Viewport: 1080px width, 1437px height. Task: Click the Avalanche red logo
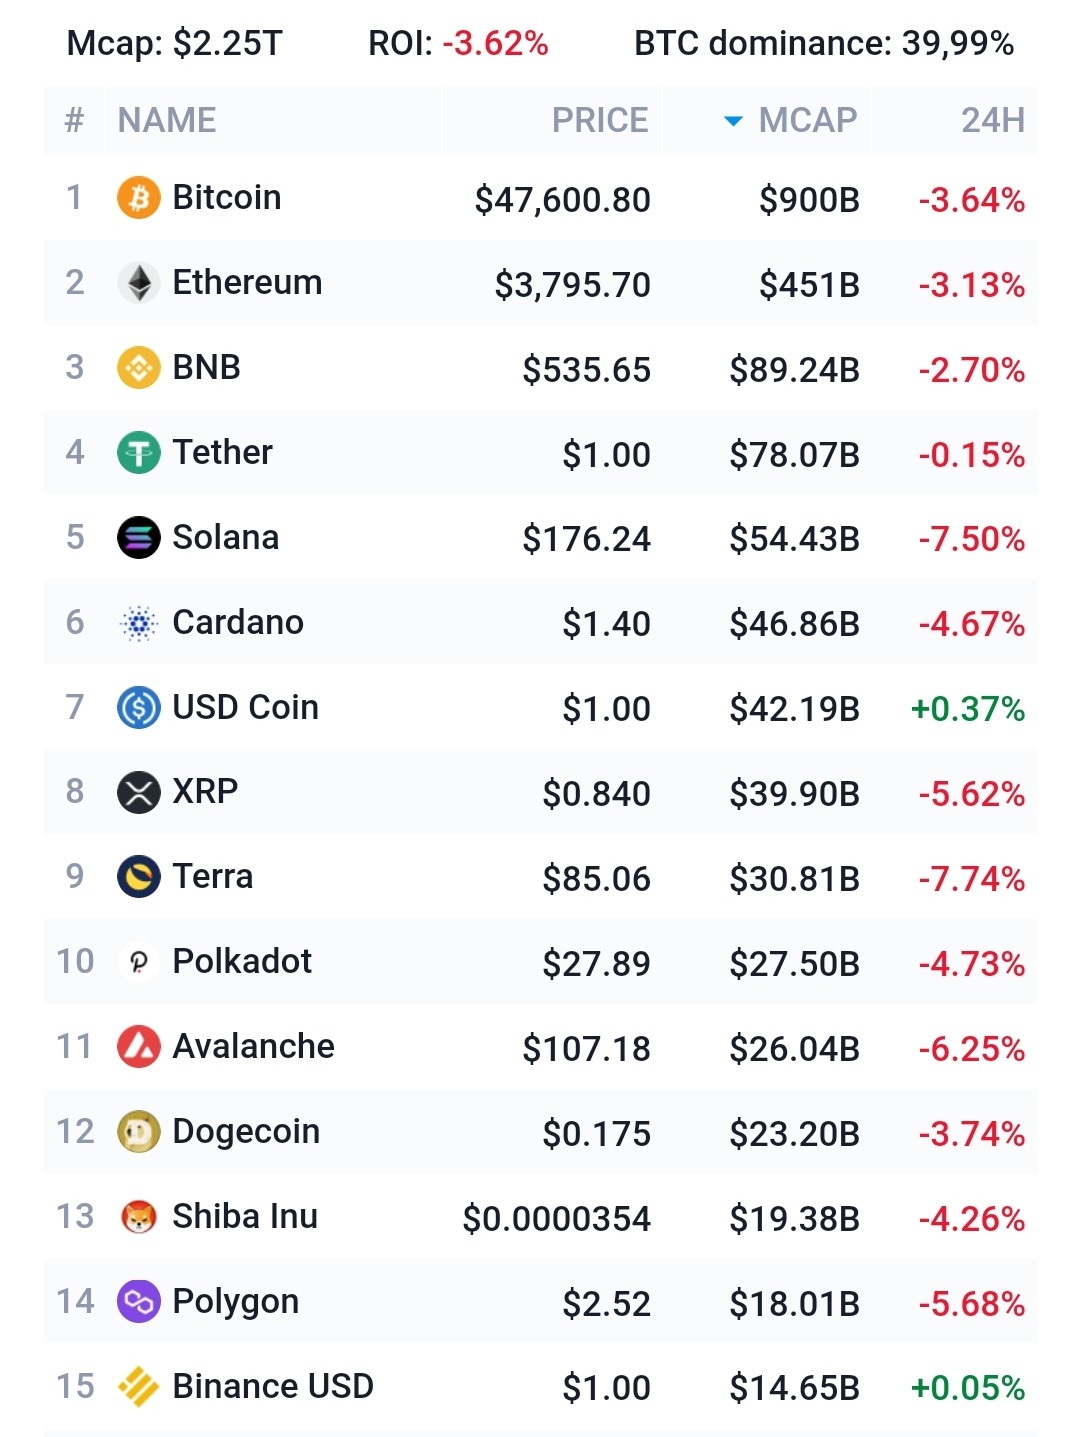pyautogui.click(x=139, y=1047)
